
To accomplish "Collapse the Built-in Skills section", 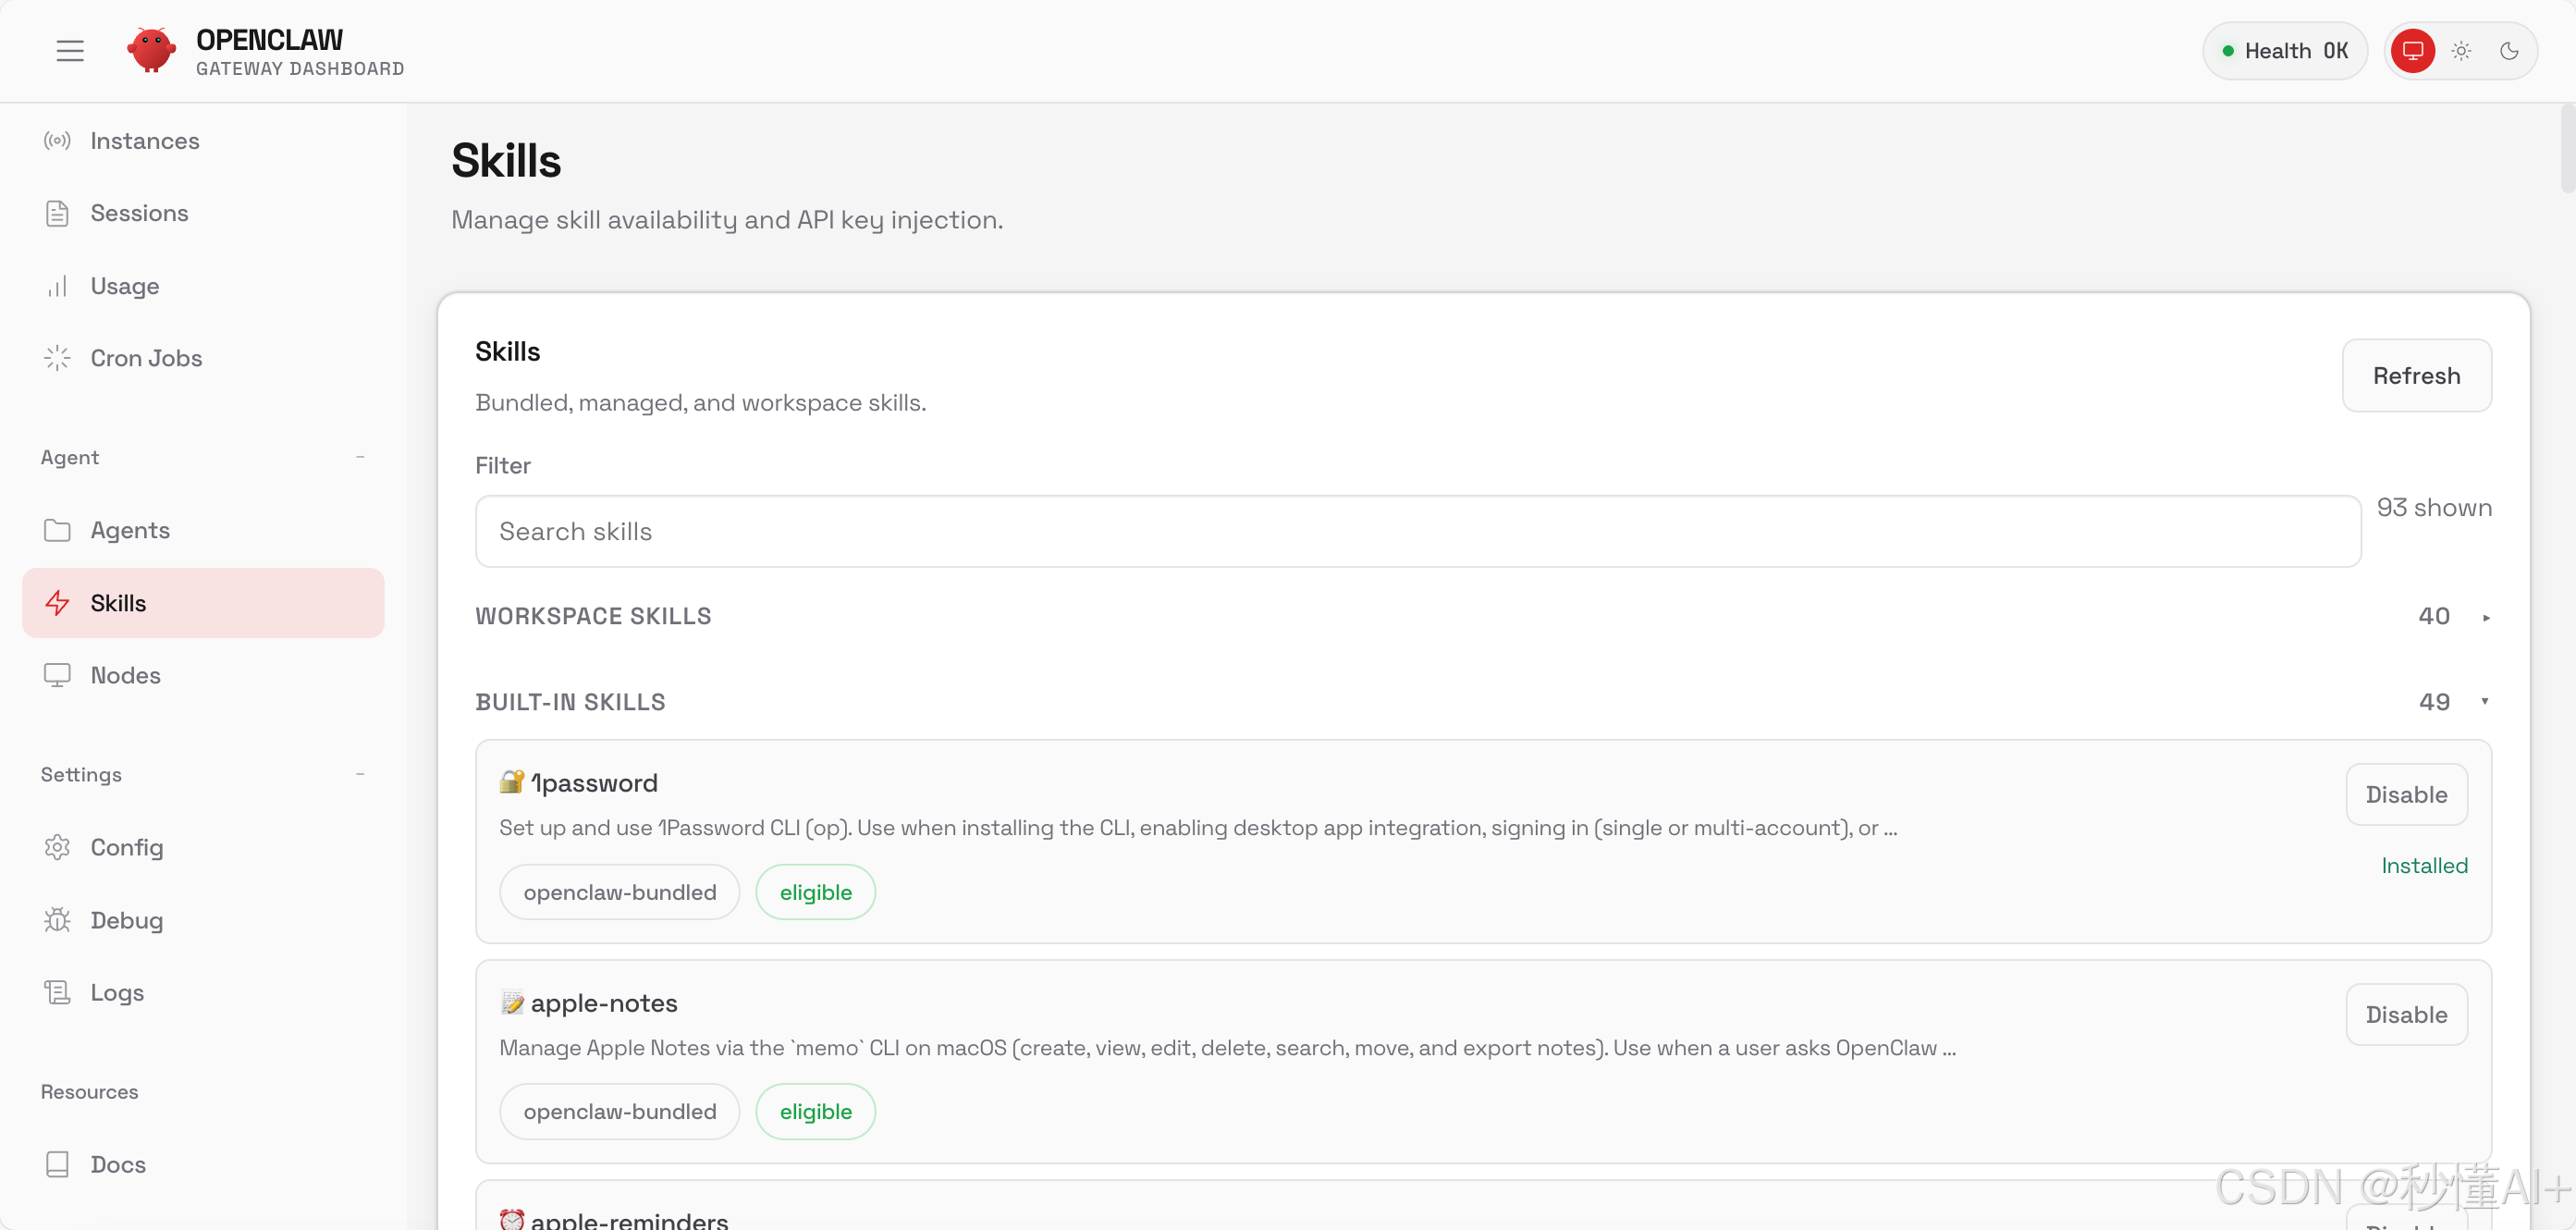I will [2485, 702].
